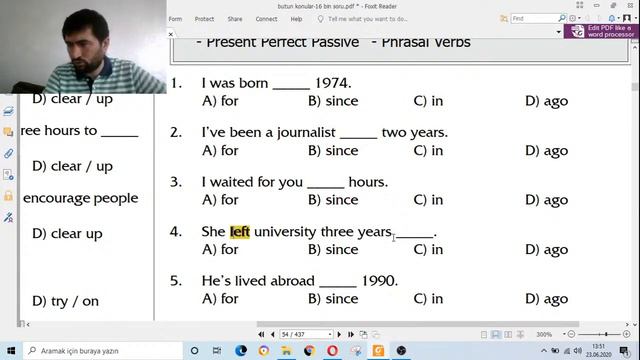
Task: Open OBS Studio from taskbar
Action: coord(401,351)
